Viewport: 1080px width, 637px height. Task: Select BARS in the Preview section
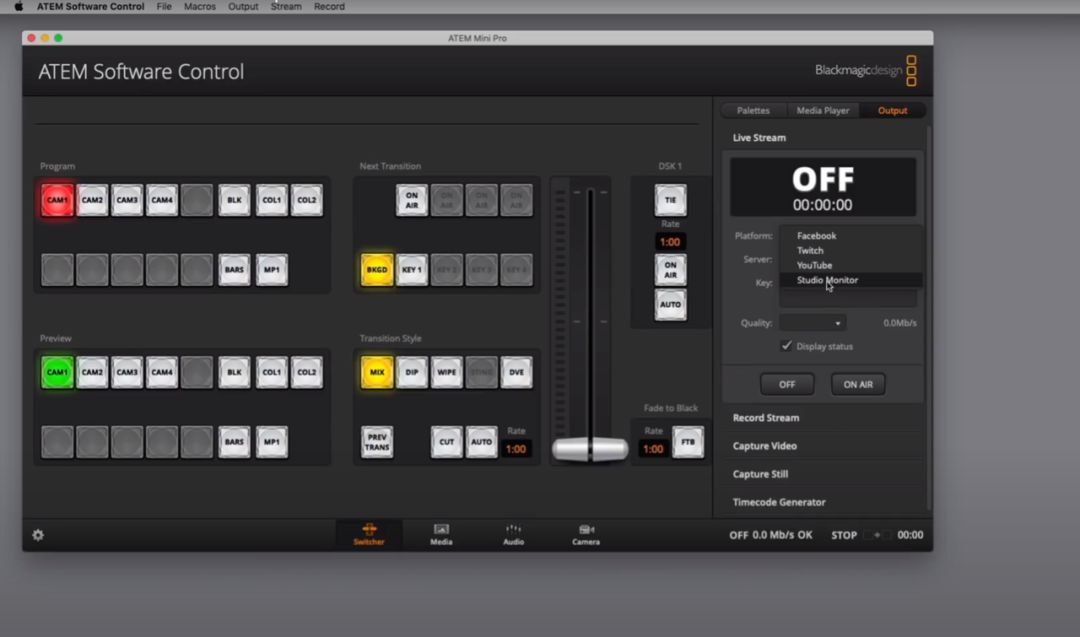pyautogui.click(x=234, y=442)
